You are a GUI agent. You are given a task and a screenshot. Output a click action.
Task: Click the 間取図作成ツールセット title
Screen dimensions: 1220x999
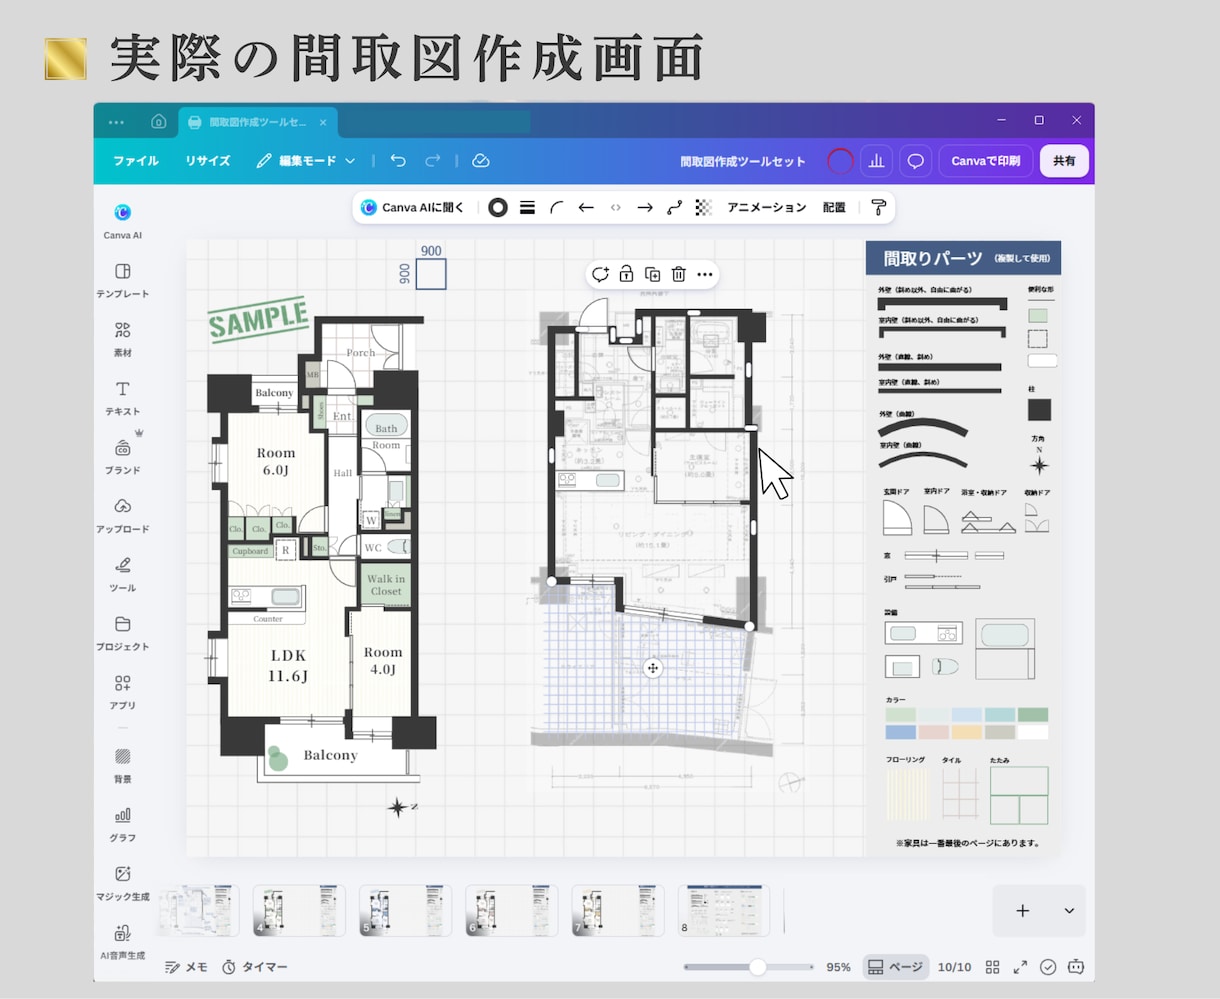[x=743, y=161]
